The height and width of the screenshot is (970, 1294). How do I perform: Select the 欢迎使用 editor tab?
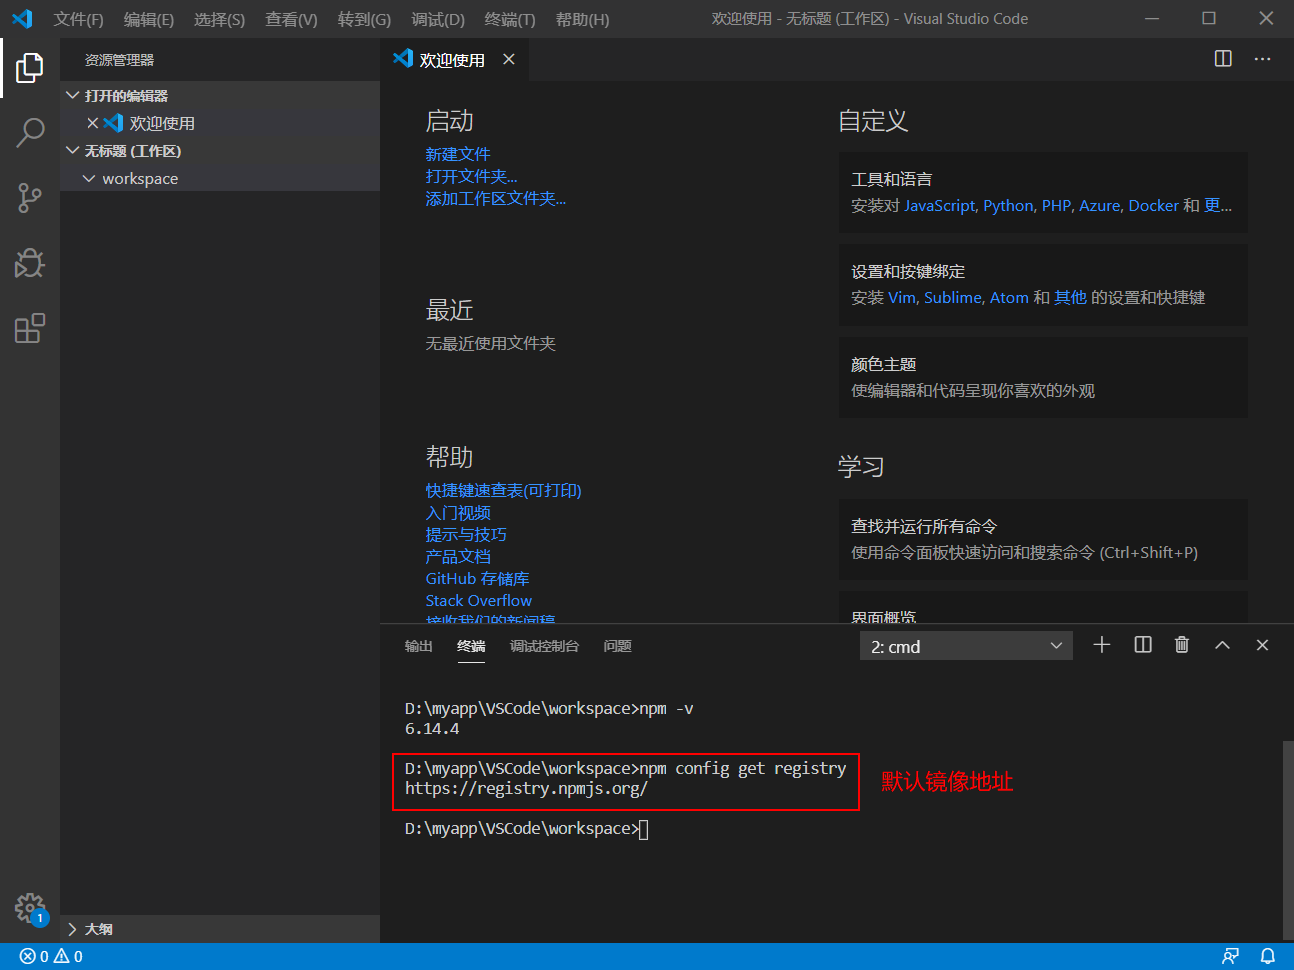[453, 59]
